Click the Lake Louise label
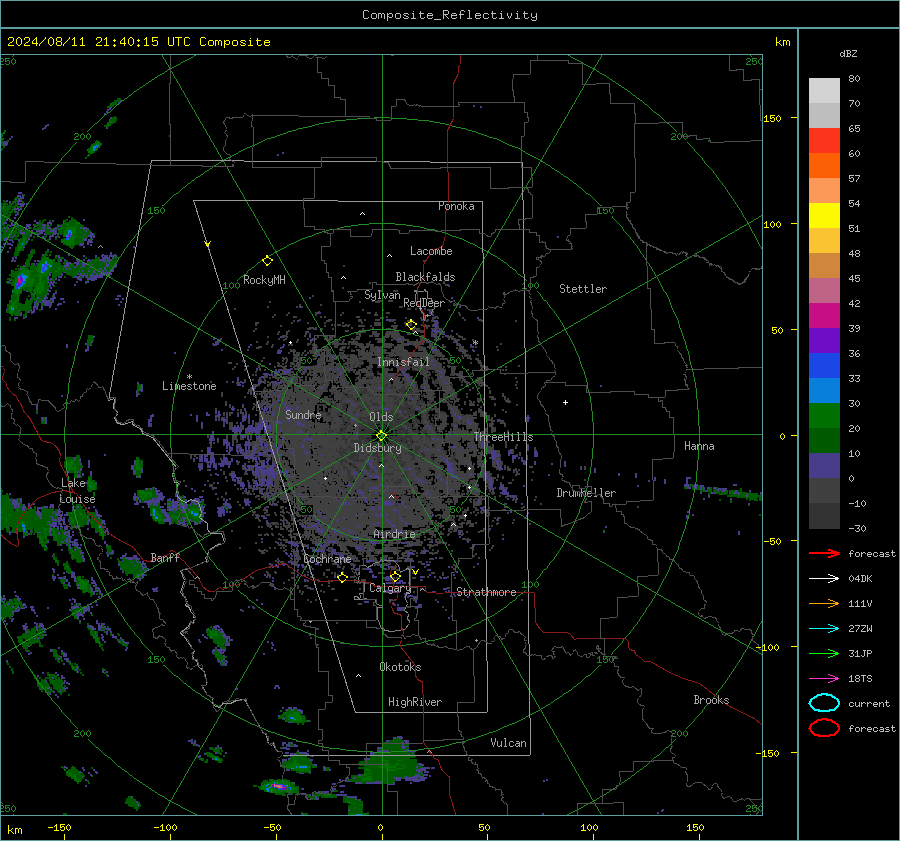 pyautogui.click(x=77, y=491)
